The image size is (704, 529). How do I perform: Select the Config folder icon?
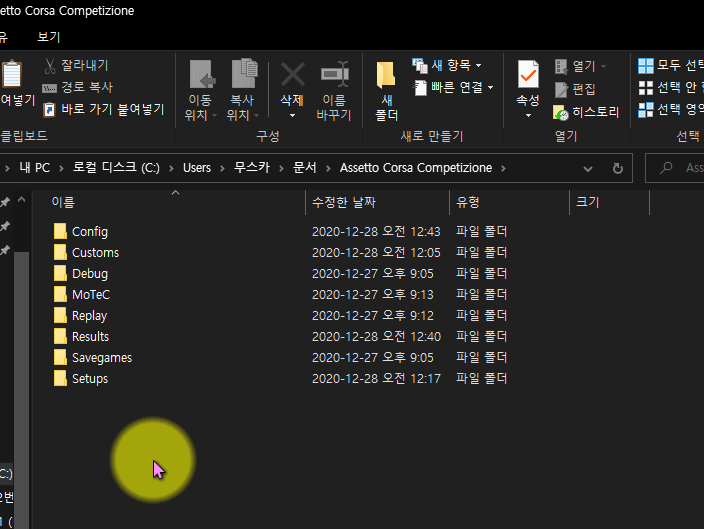click(x=60, y=231)
